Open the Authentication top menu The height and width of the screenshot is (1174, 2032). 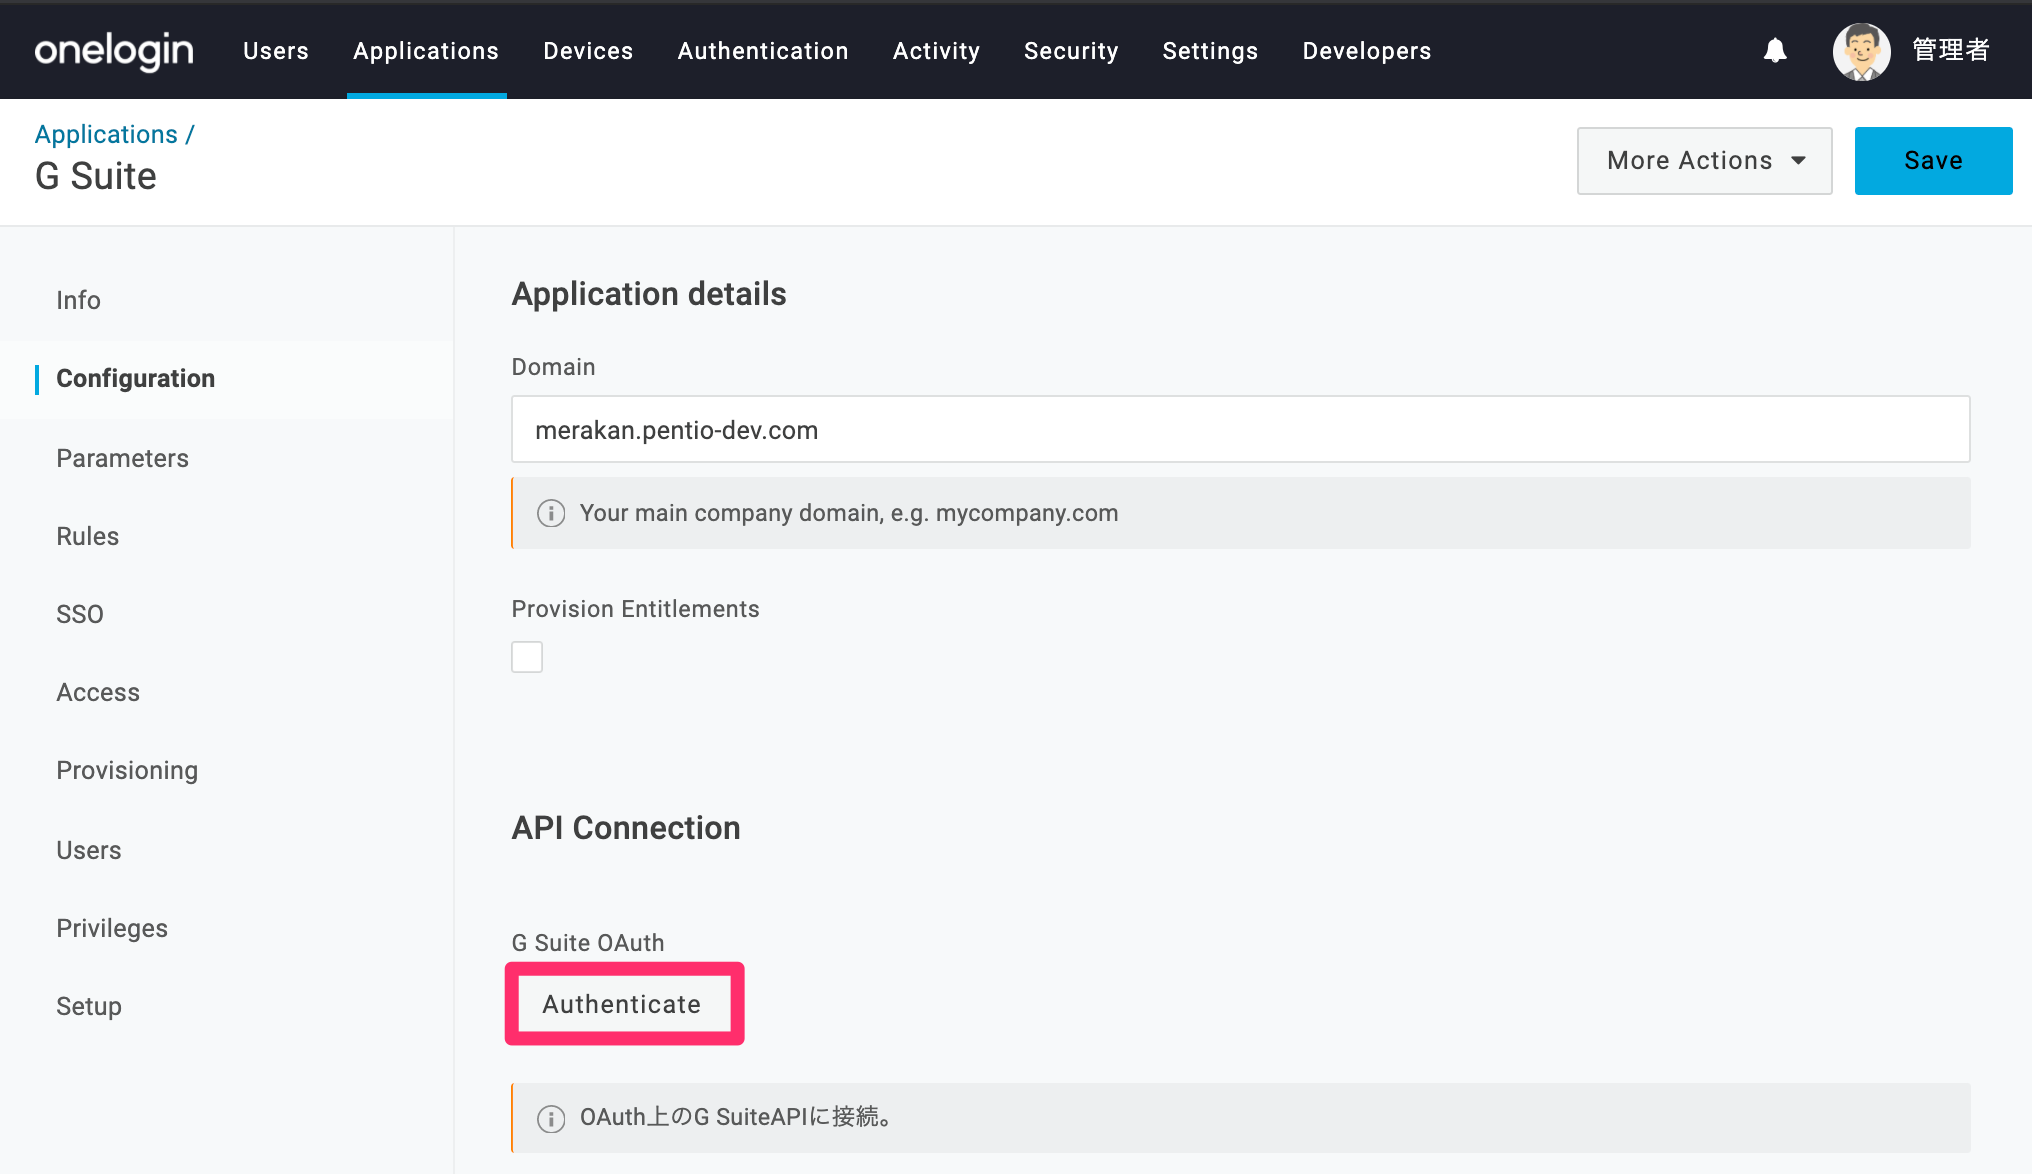(763, 51)
